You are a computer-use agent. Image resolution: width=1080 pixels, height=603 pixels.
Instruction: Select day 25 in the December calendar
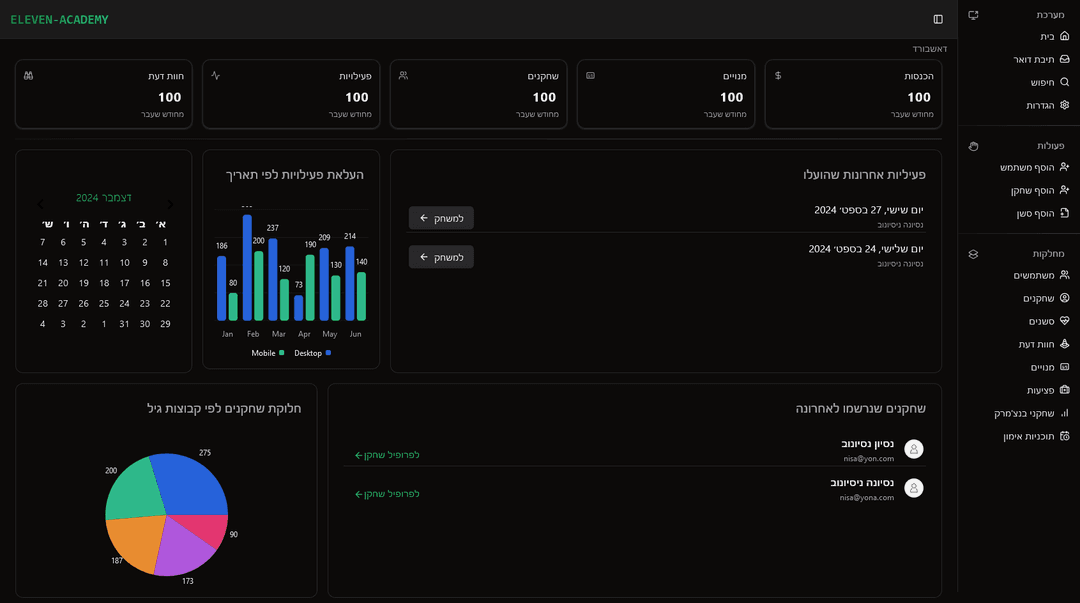[x=104, y=303]
